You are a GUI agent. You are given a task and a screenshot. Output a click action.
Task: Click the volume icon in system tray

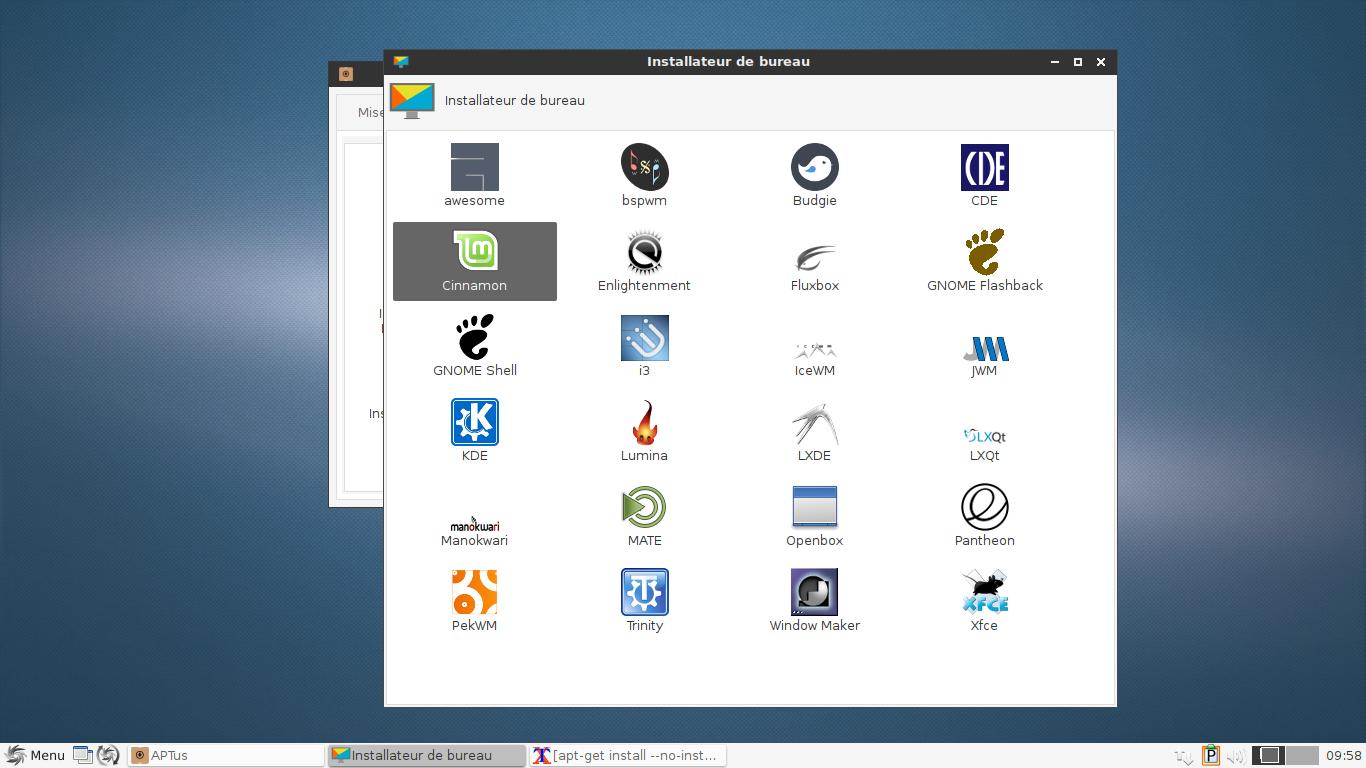click(x=1236, y=756)
